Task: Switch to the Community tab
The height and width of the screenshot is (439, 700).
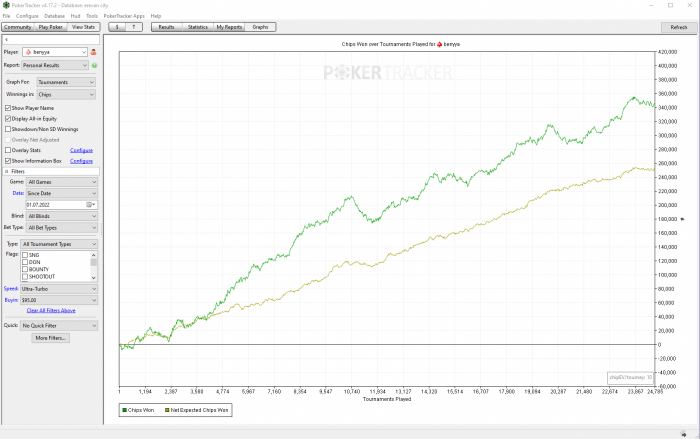Action: (18, 27)
